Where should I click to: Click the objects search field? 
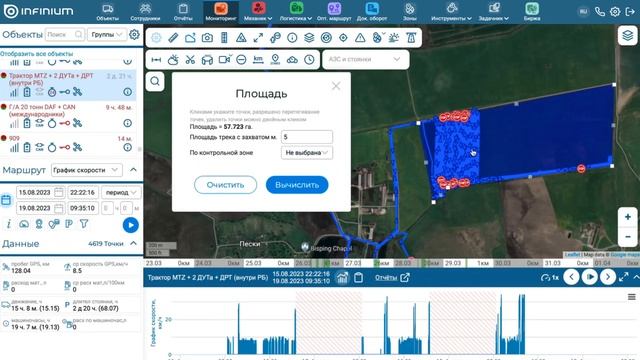coord(65,35)
